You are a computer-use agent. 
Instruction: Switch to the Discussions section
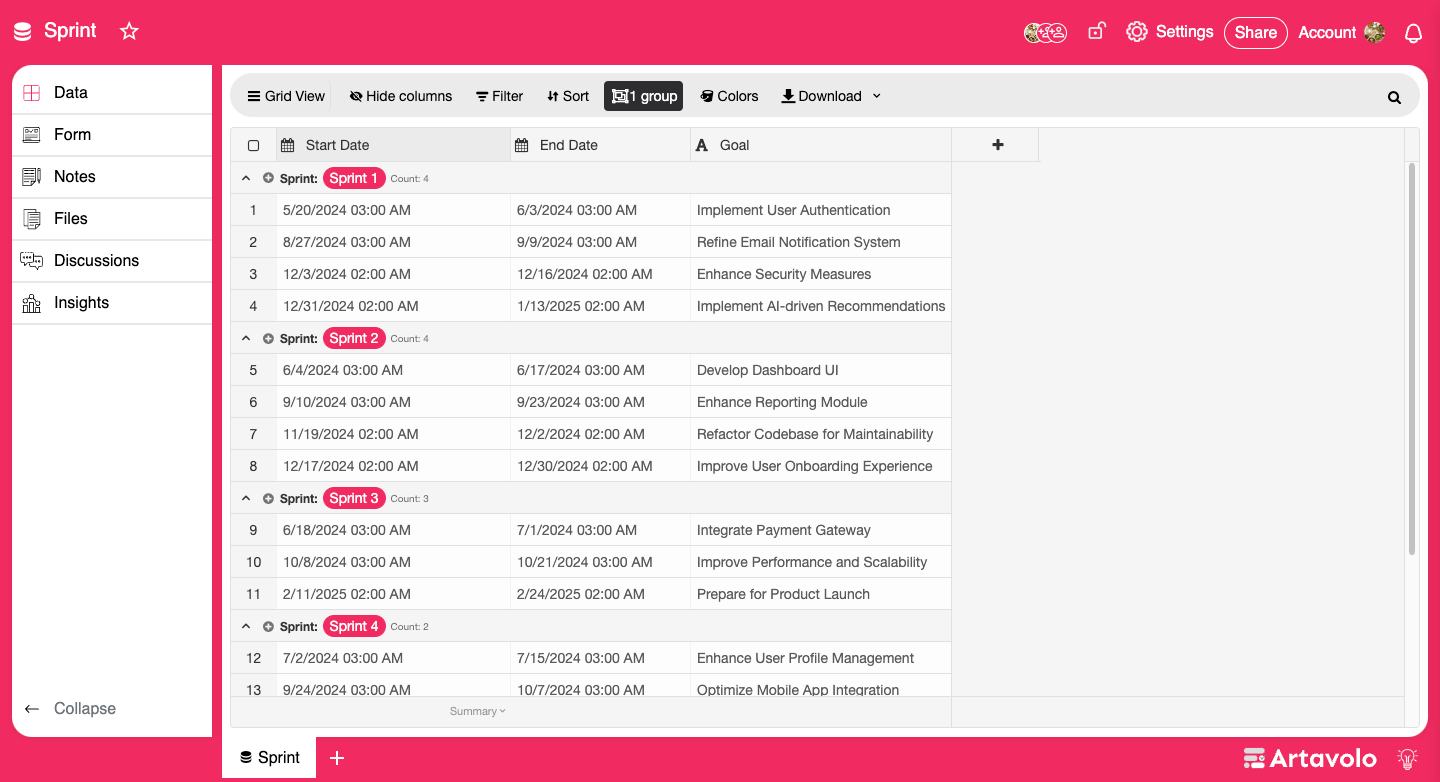pos(96,260)
